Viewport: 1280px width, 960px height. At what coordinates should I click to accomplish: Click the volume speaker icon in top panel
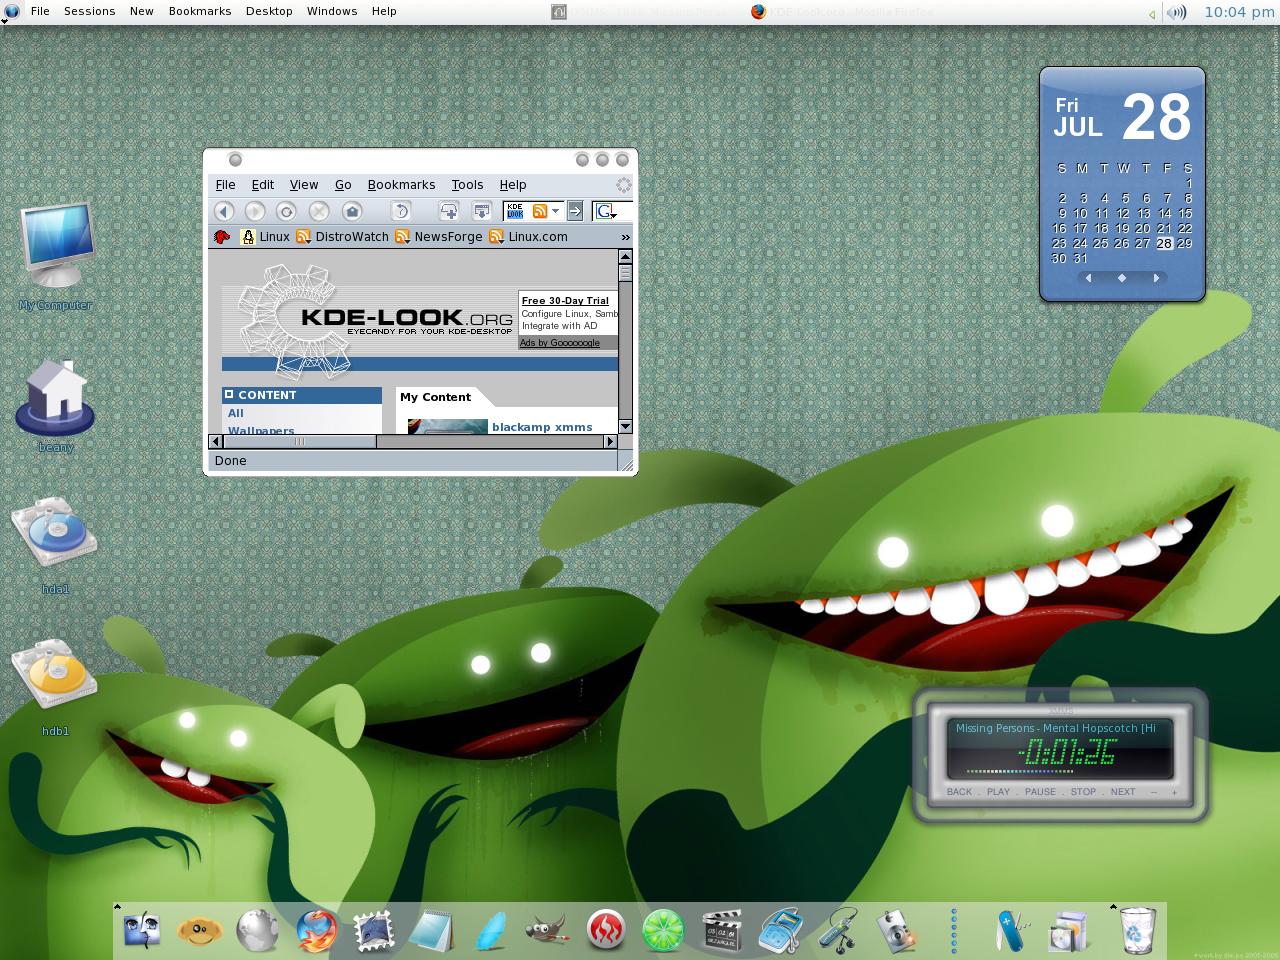(1177, 12)
